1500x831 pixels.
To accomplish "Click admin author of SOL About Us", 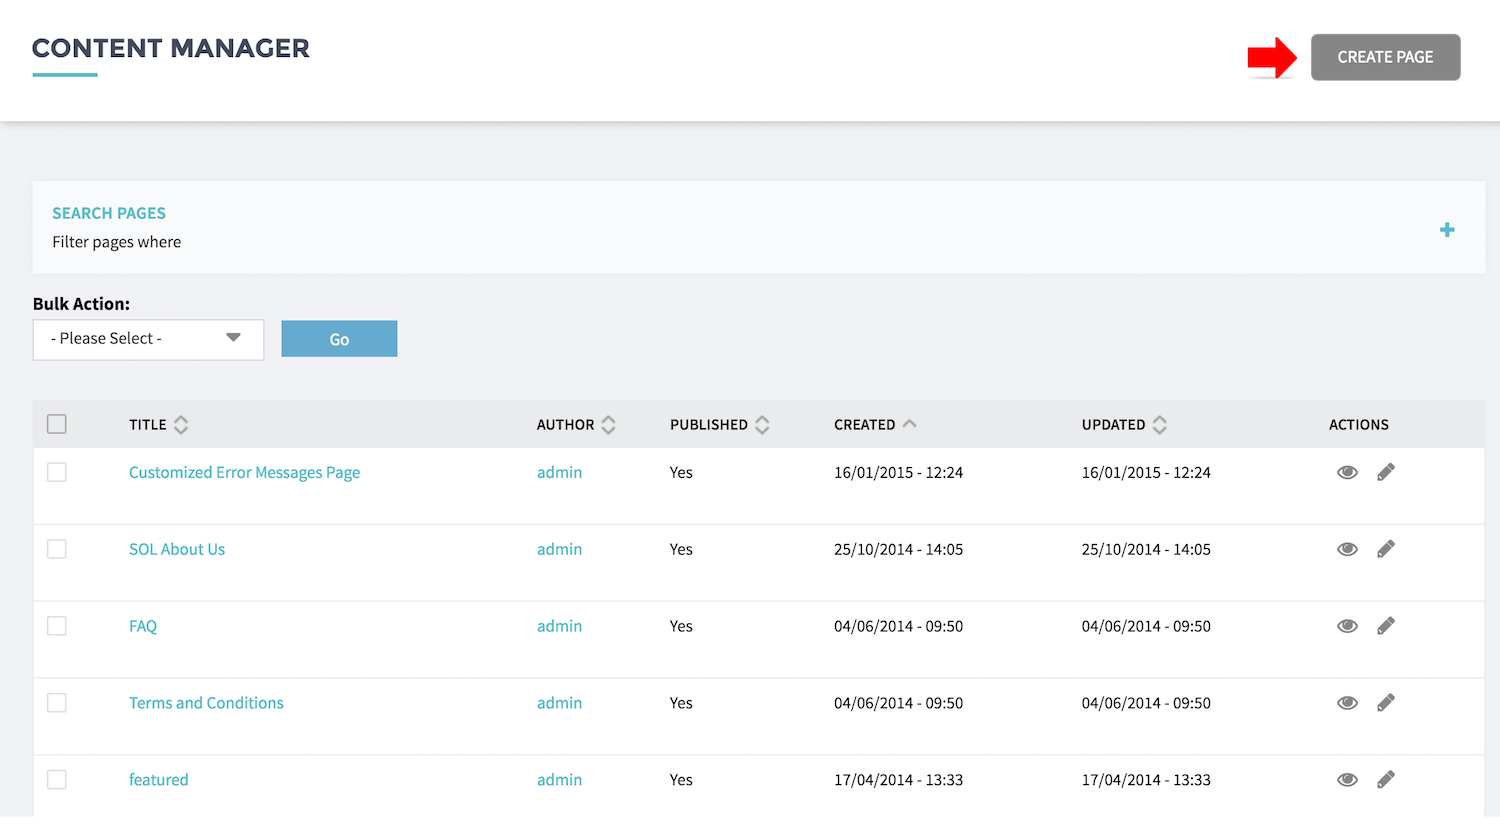I will (x=559, y=549).
